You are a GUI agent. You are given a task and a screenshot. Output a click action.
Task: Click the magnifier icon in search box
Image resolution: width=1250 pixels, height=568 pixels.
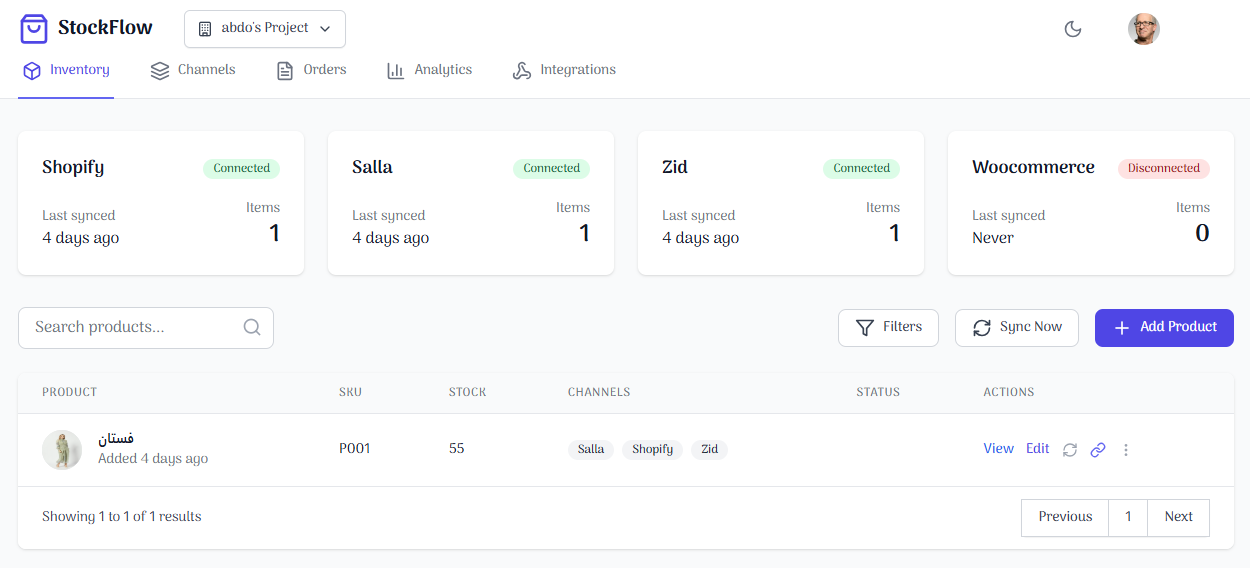point(252,328)
